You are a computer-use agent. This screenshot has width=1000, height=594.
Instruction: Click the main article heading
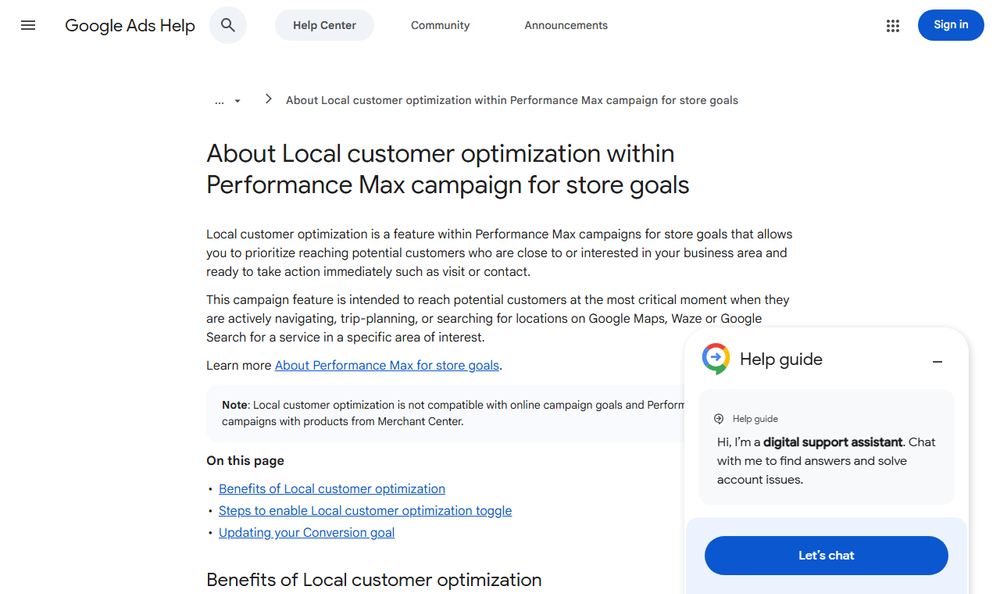click(448, 169)
